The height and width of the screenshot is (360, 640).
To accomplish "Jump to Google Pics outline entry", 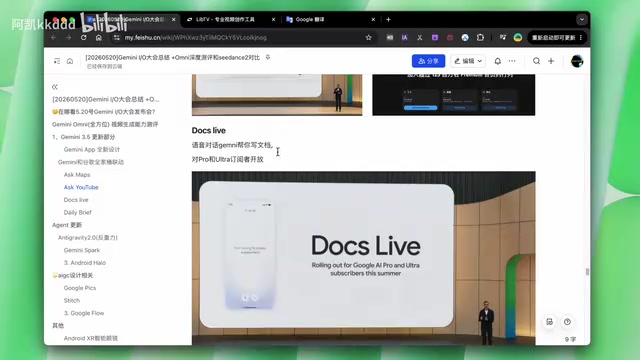I will click(x=80, y=288).
